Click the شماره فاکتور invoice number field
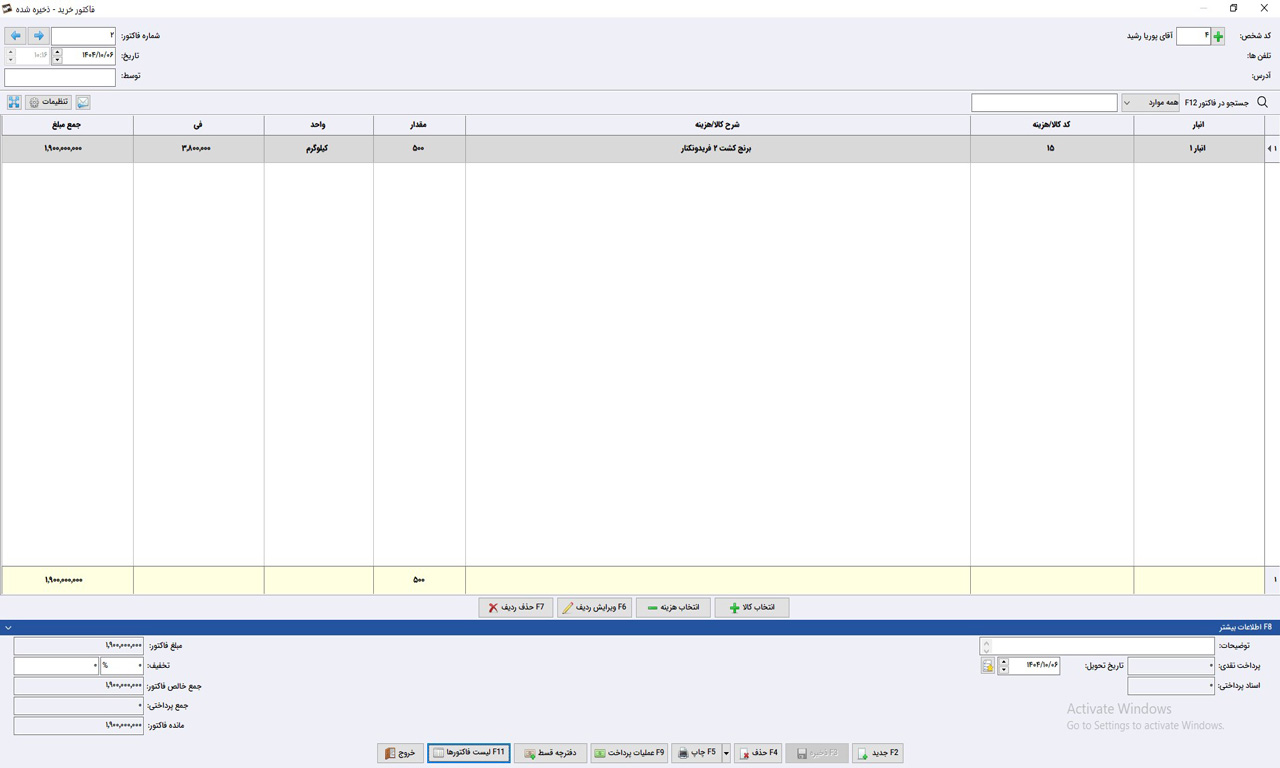This screenshot has height=768, width=1280. tap(83, 36)
